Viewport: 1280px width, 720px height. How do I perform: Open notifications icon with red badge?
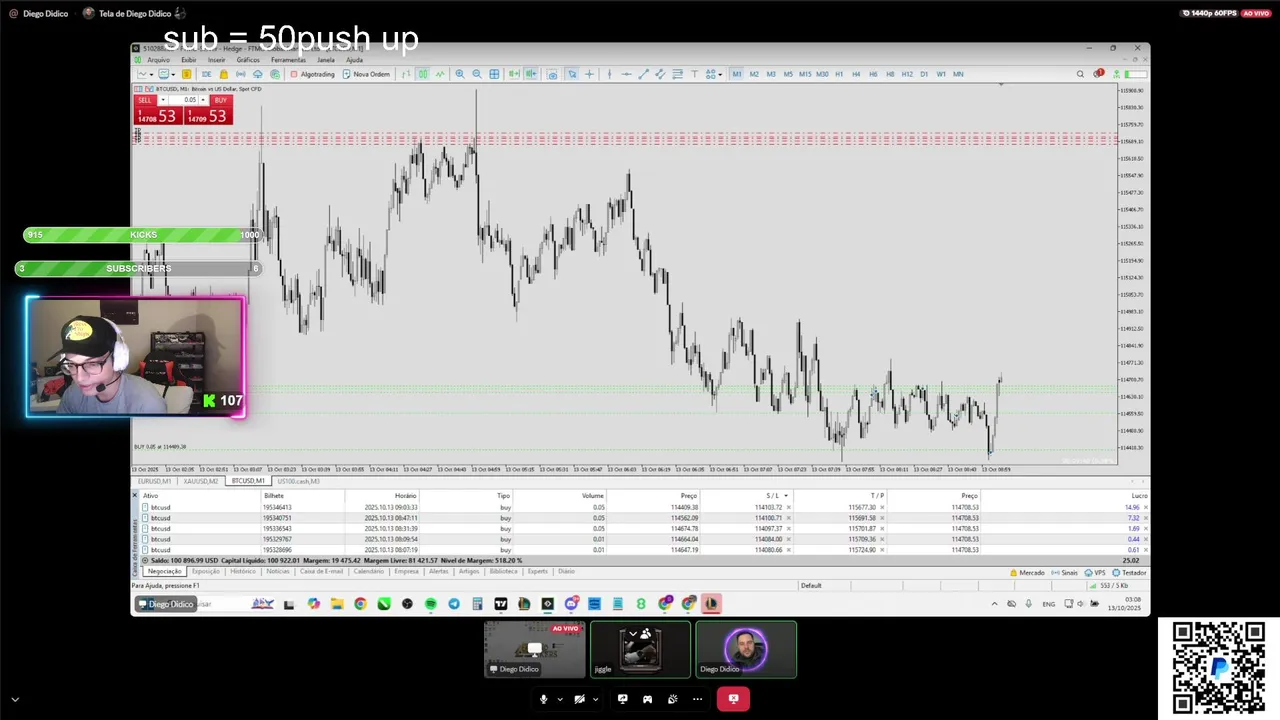[1099, 74]
